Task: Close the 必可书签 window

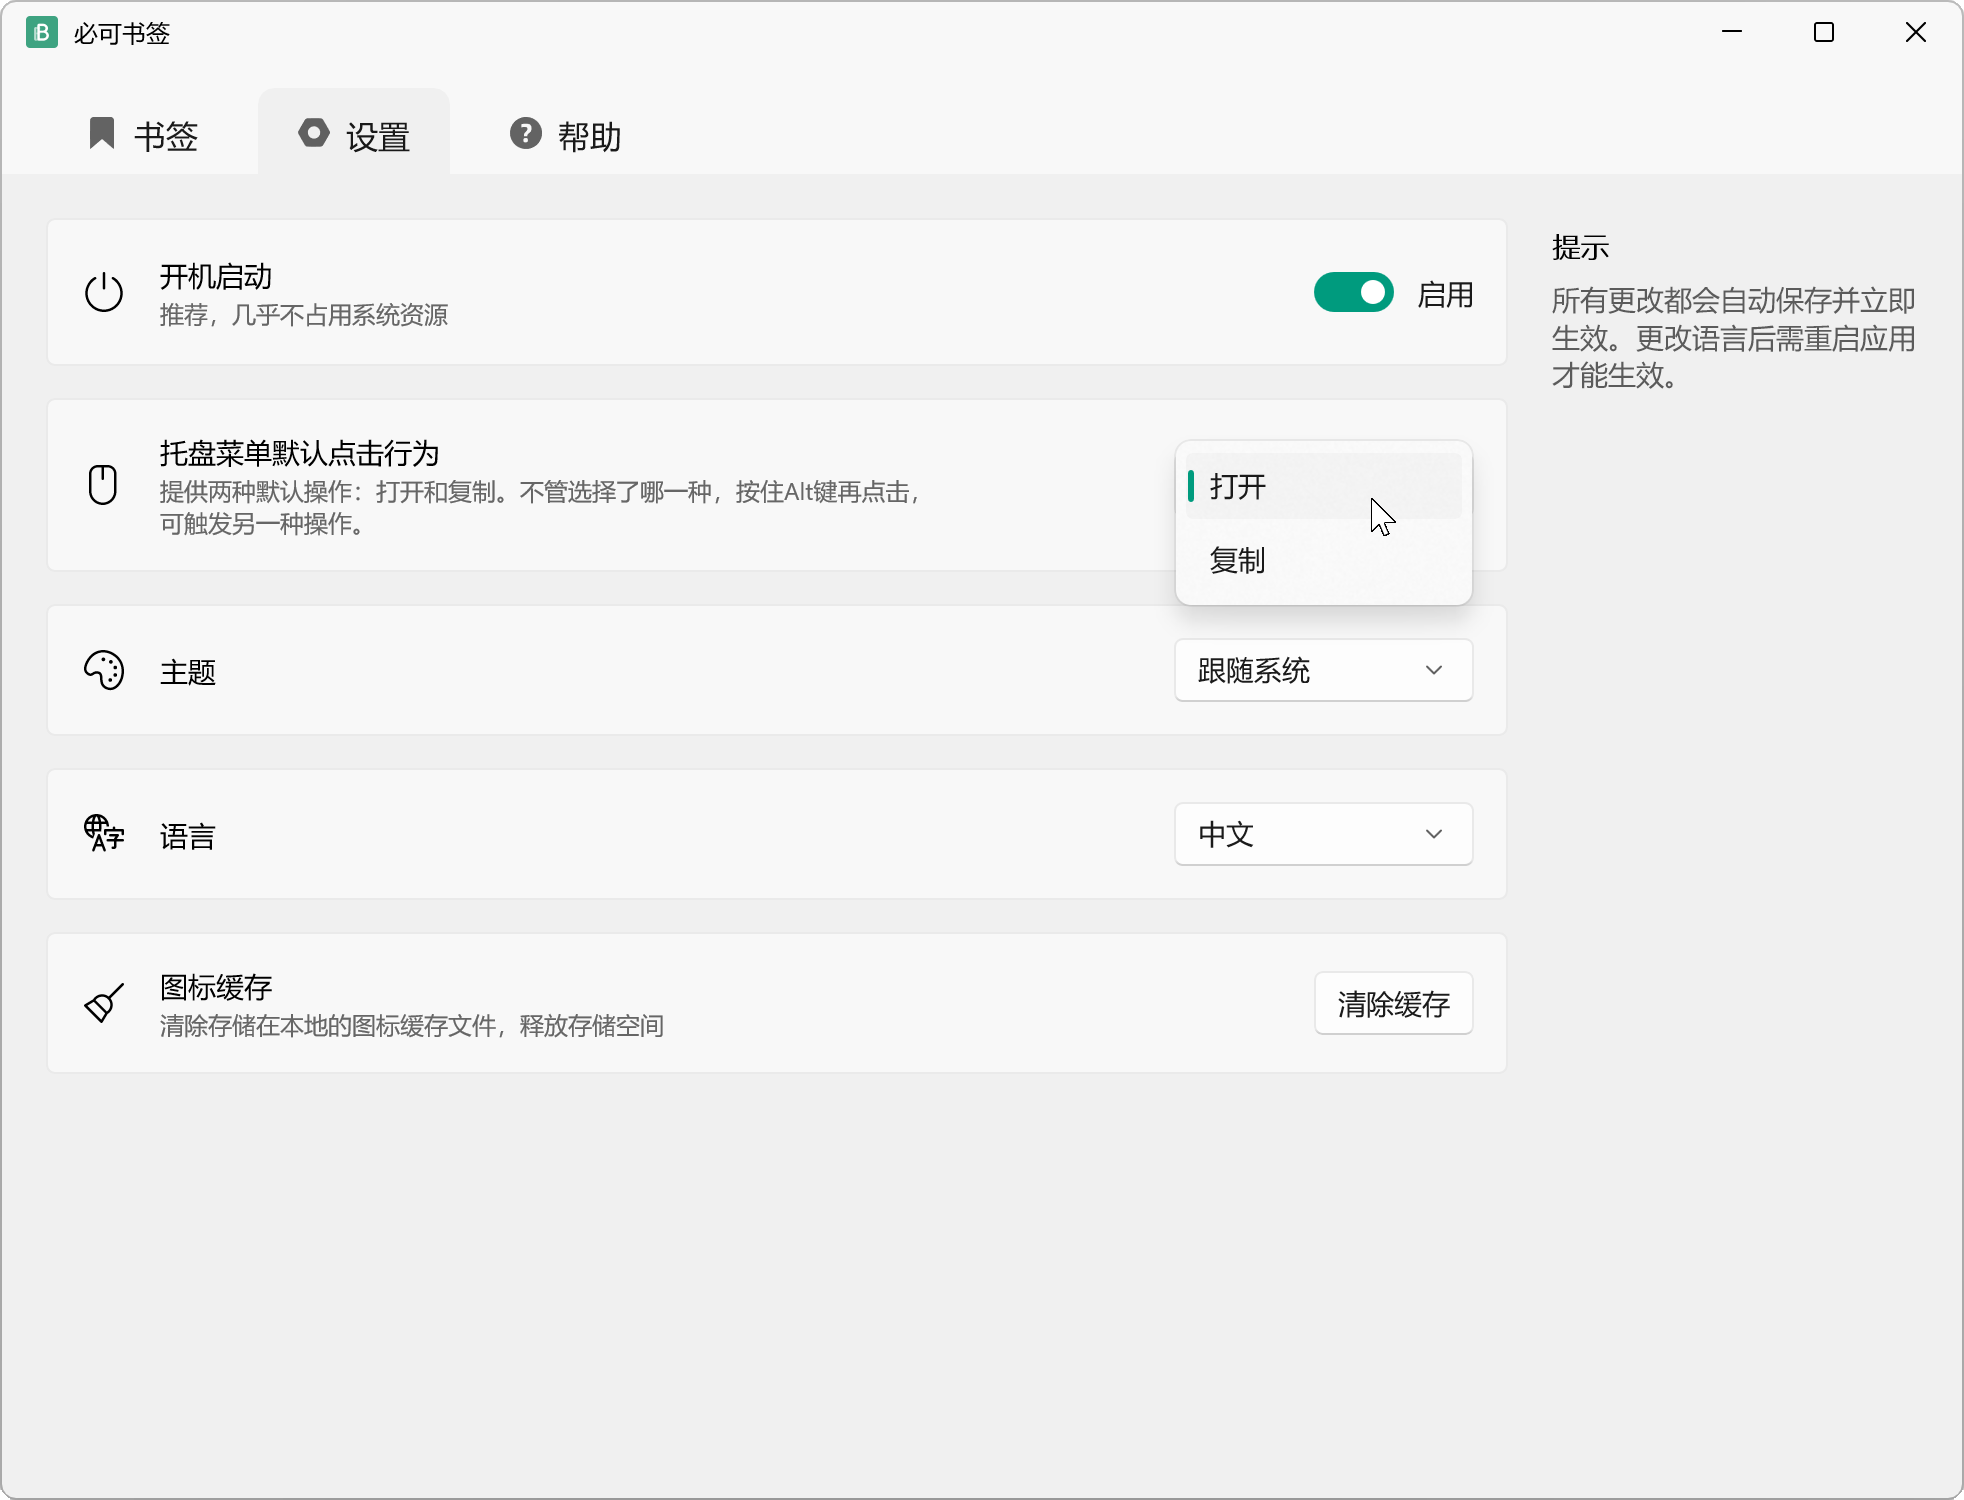Action: tap(1916, 32)
